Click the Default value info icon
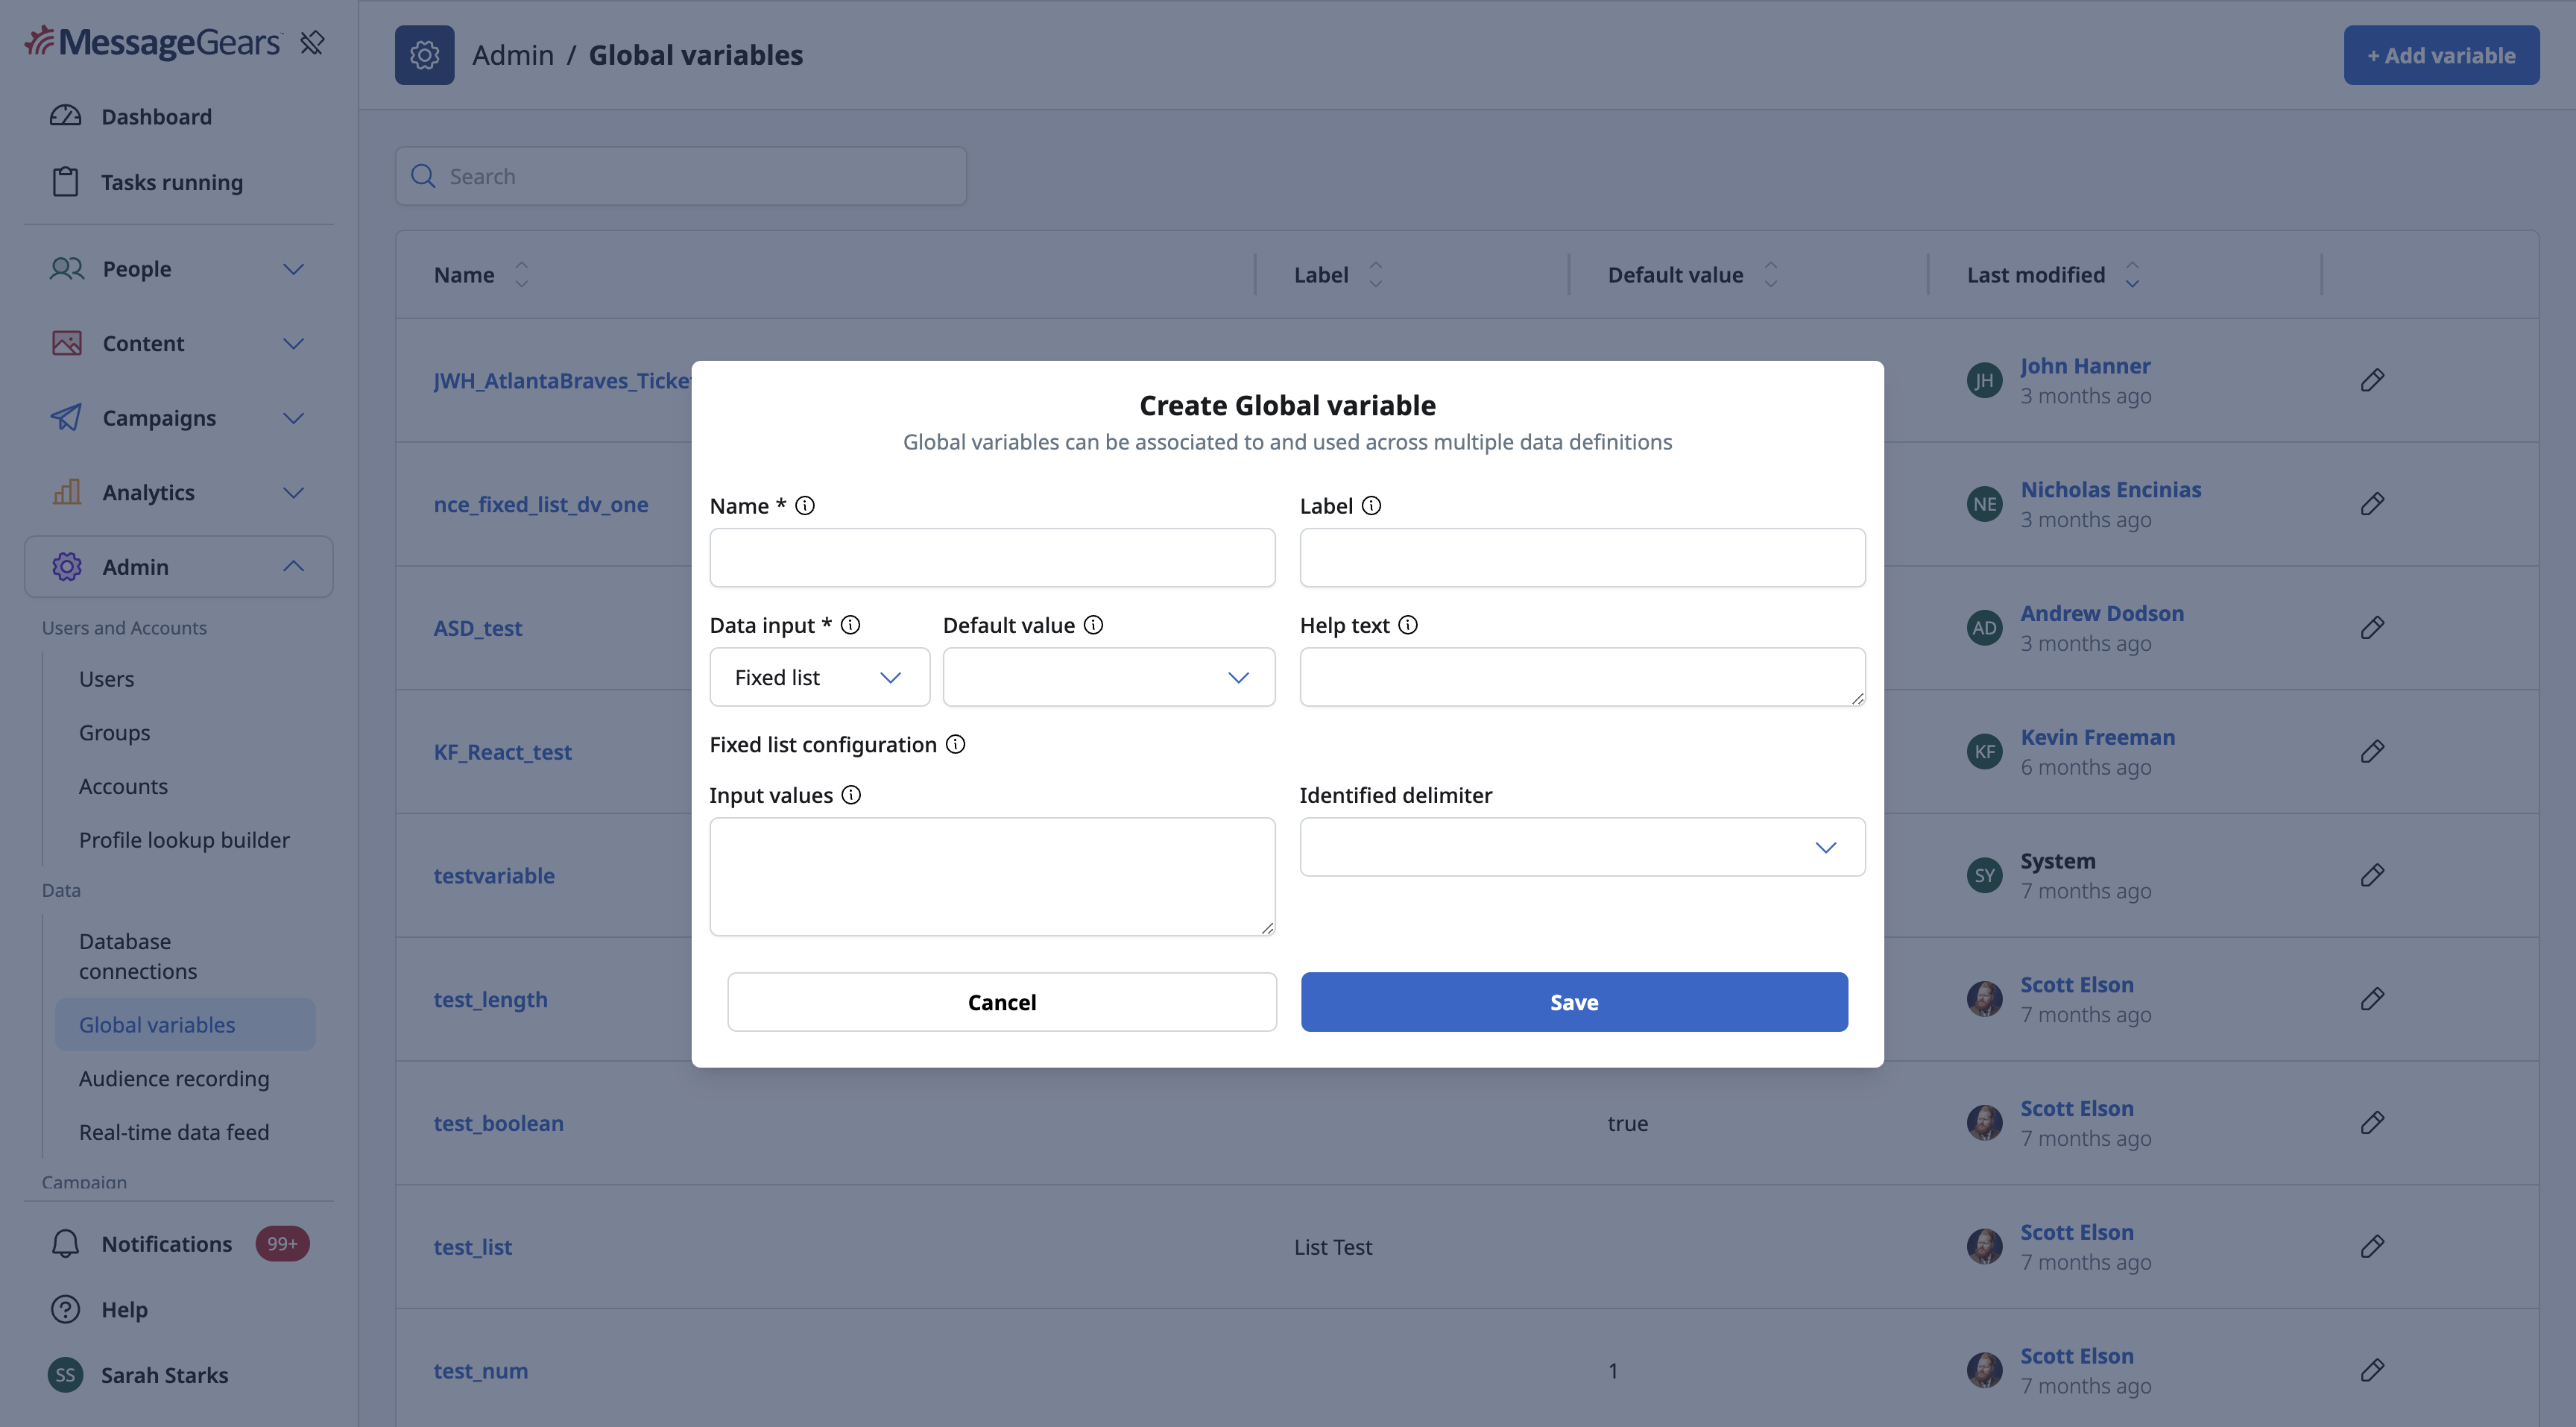Image resolution: width=2576 pixels, height=1427 pixels. coord(1093,625)
